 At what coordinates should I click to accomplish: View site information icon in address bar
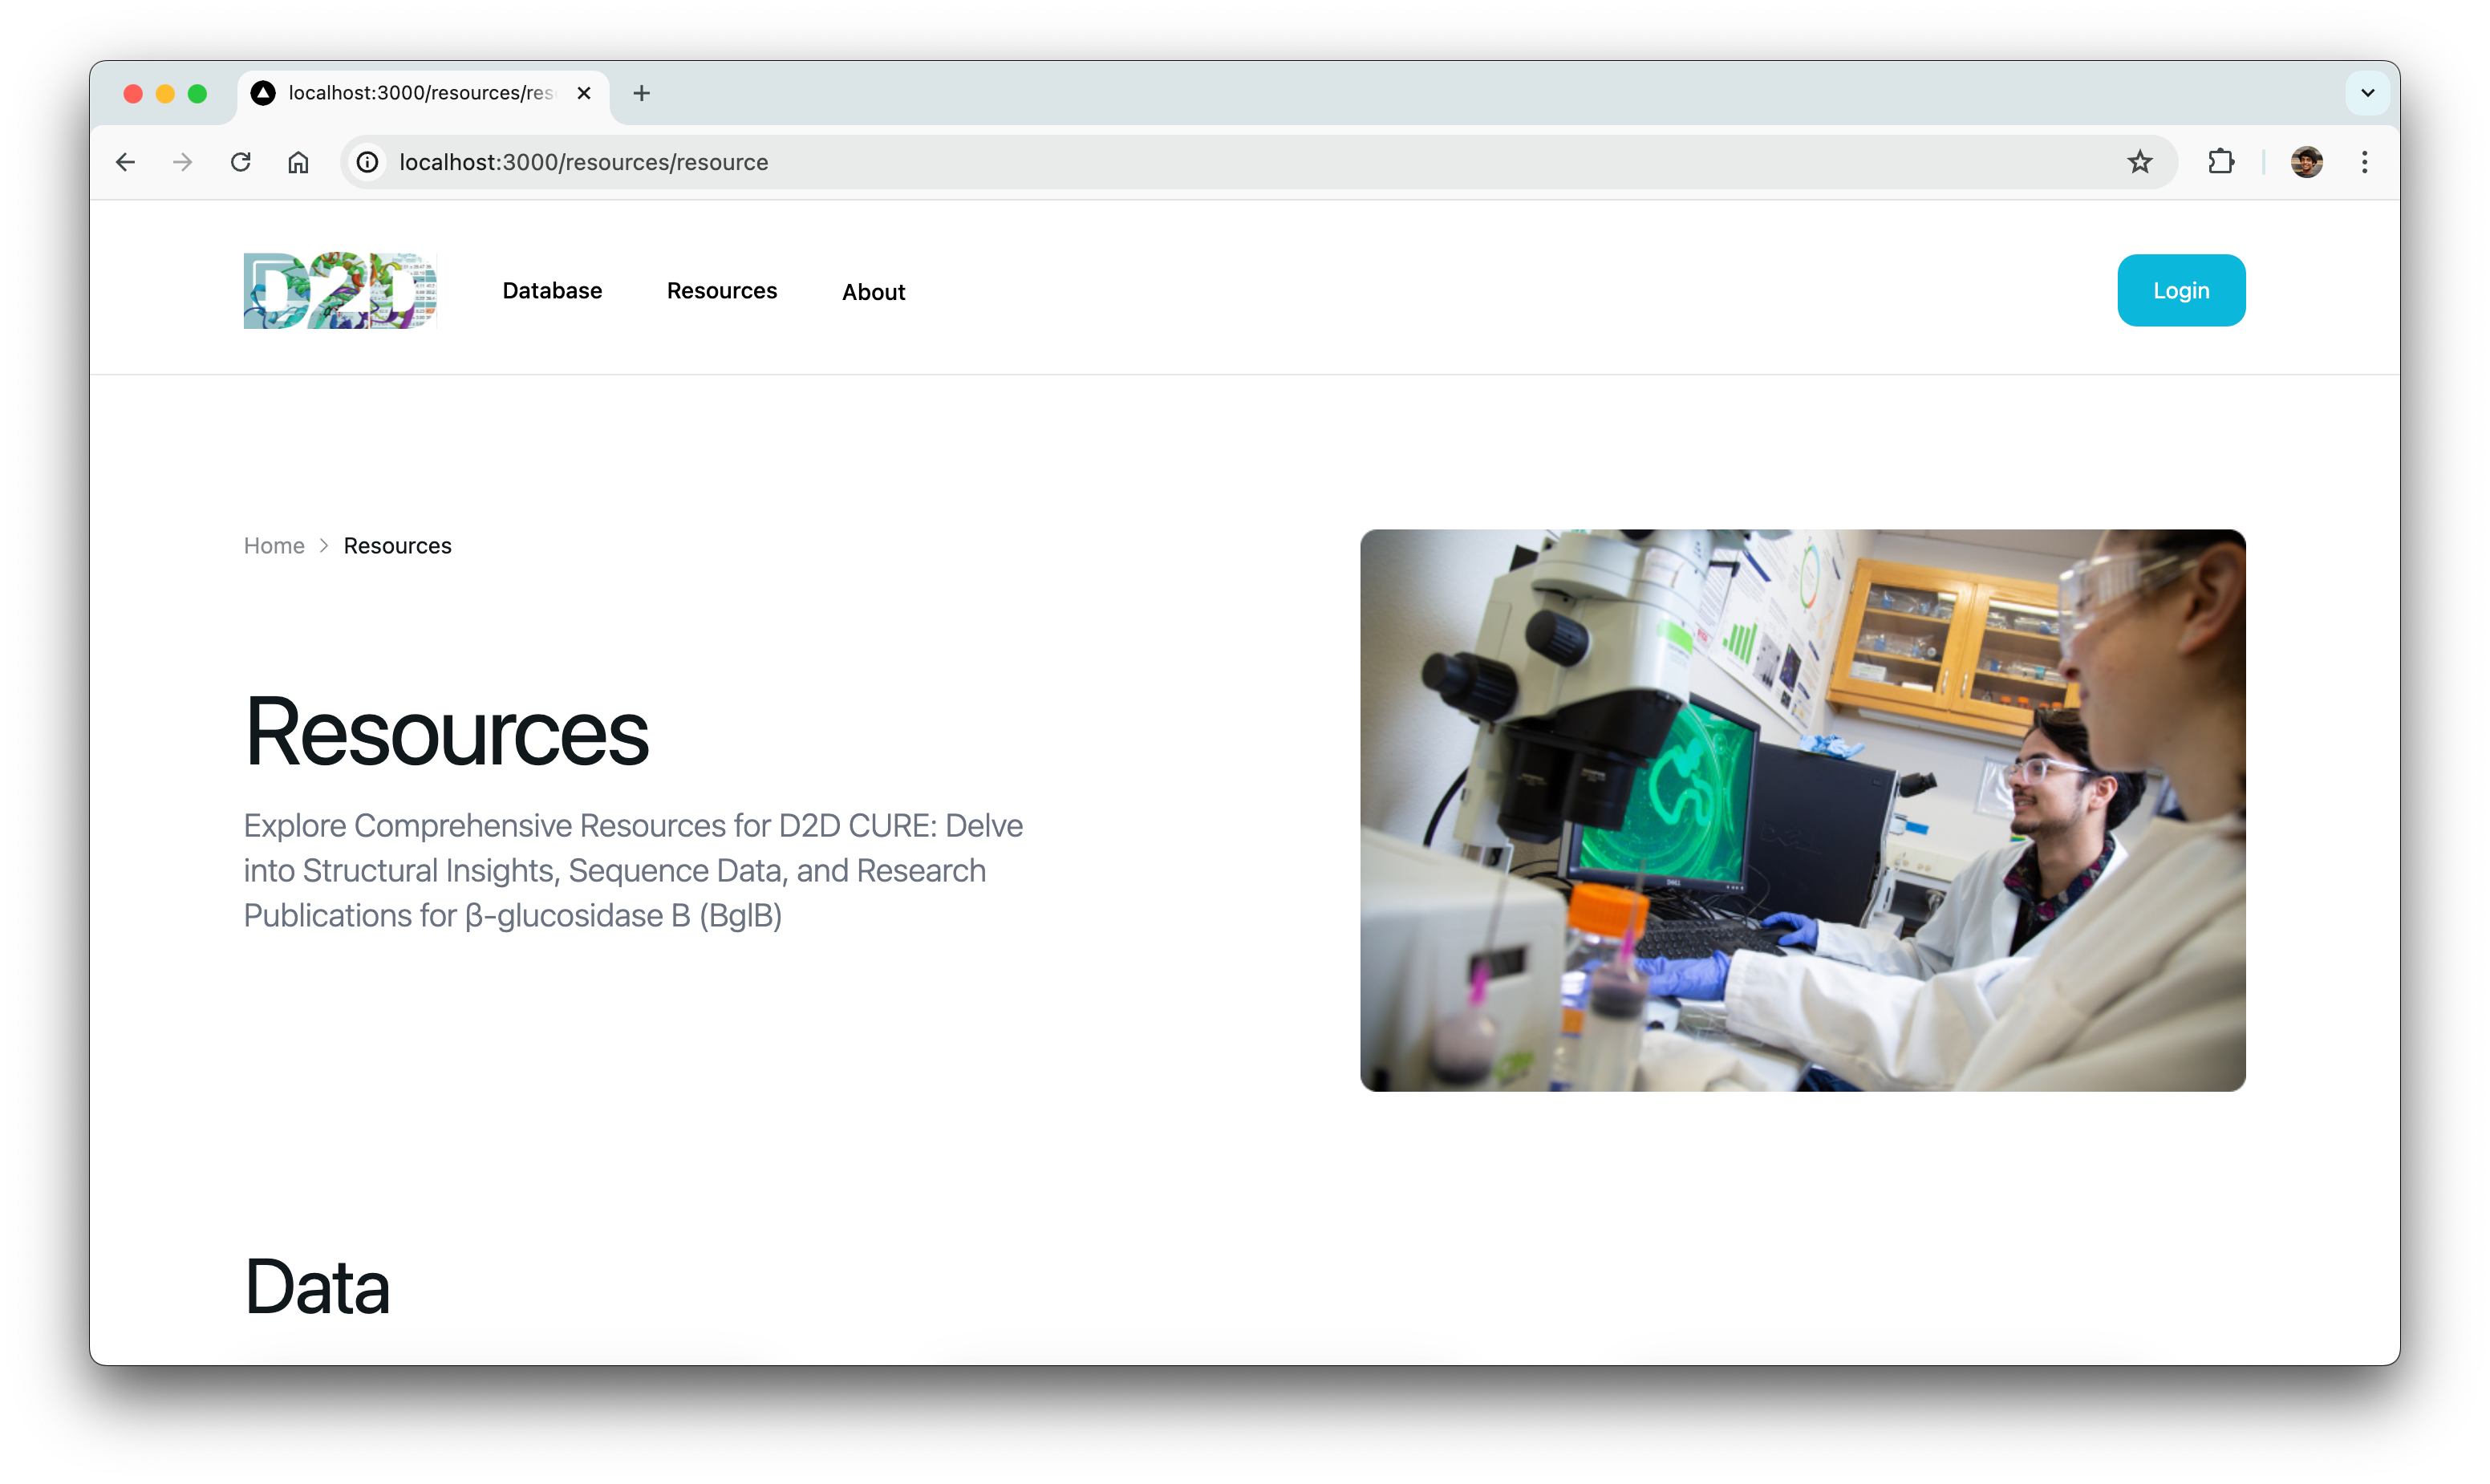point(368,162)
